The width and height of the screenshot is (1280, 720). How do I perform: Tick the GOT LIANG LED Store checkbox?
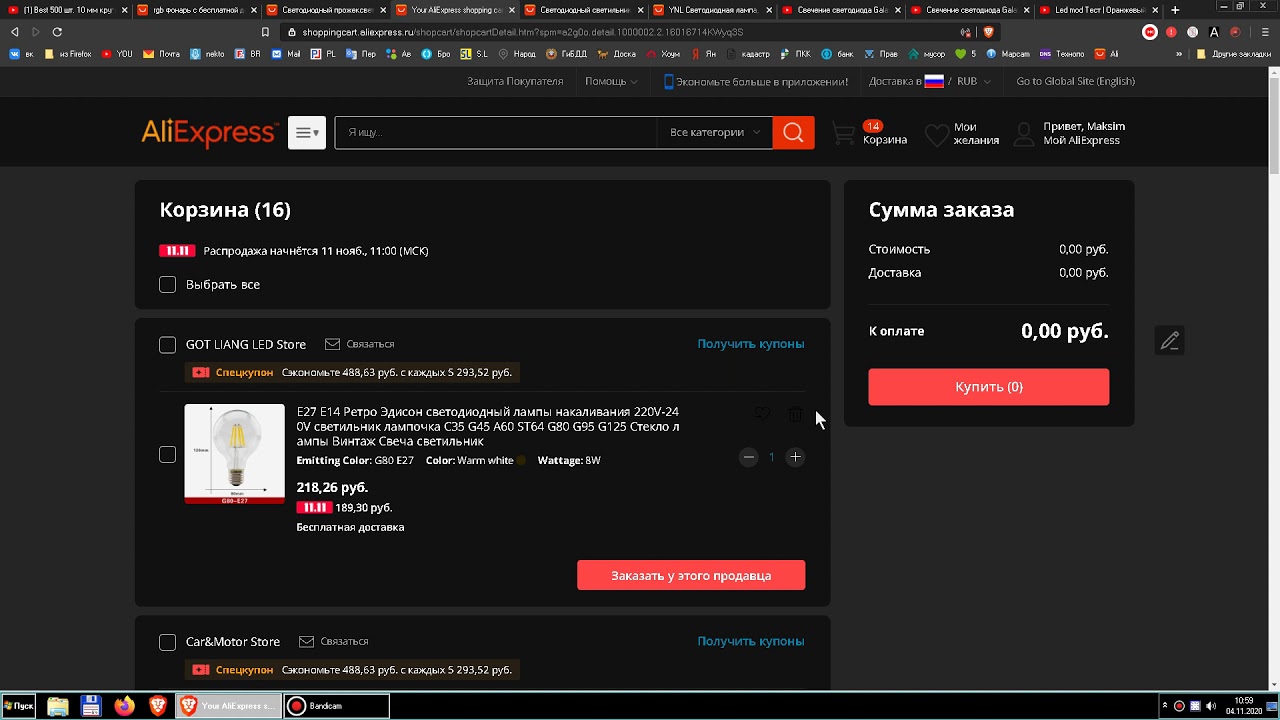point(167,345)
